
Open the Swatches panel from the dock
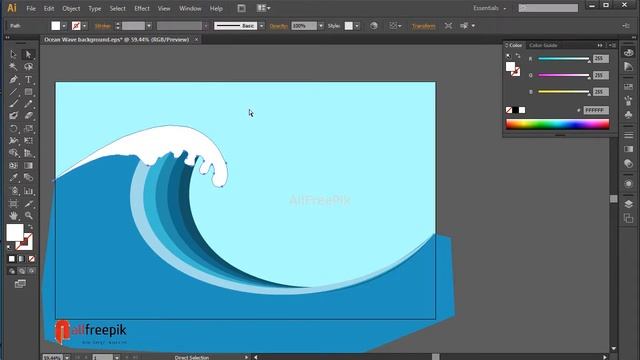[629, 87]
